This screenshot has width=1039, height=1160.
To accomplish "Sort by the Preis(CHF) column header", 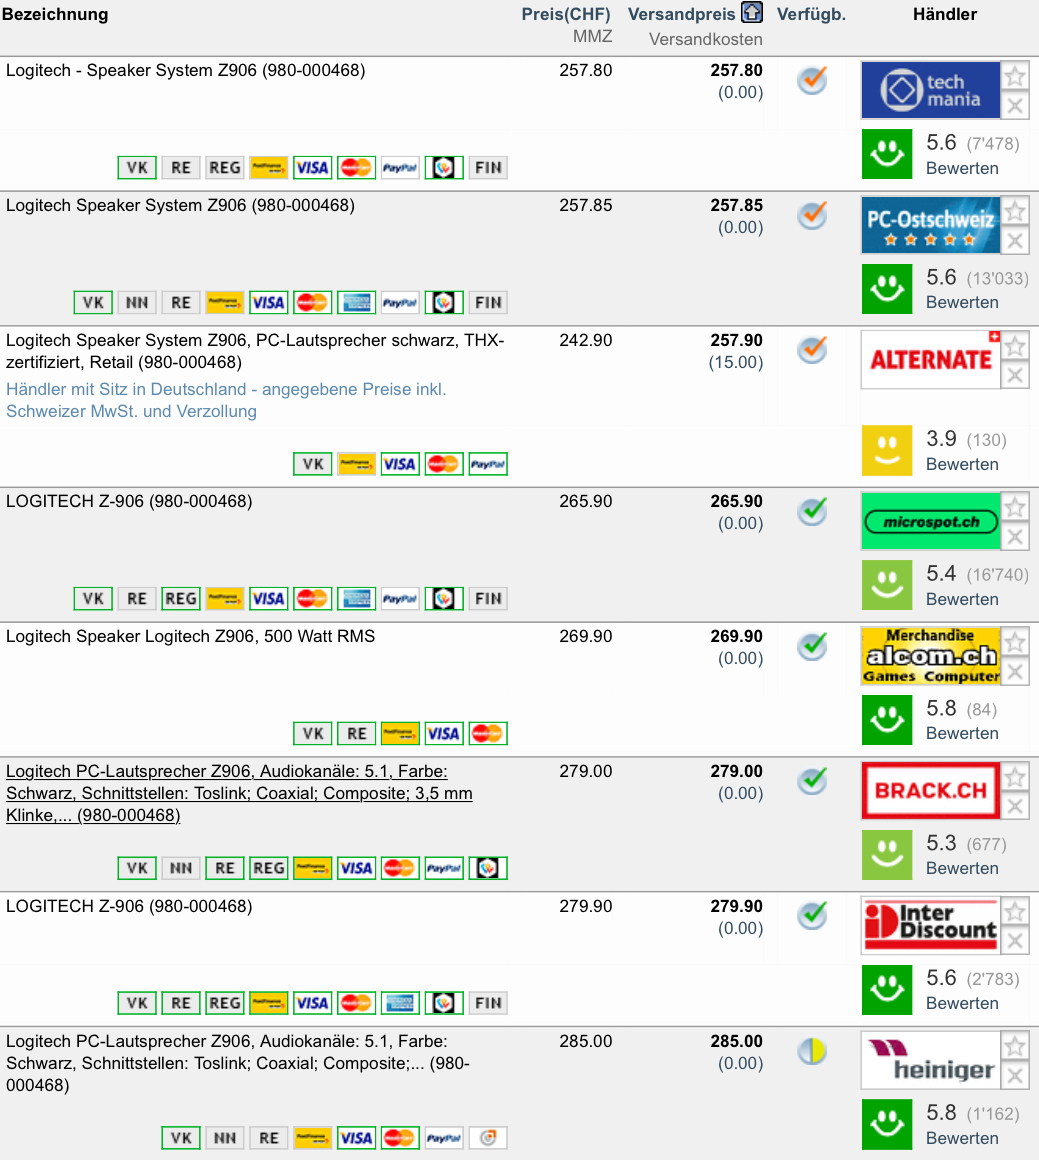I will coord(566,14).
